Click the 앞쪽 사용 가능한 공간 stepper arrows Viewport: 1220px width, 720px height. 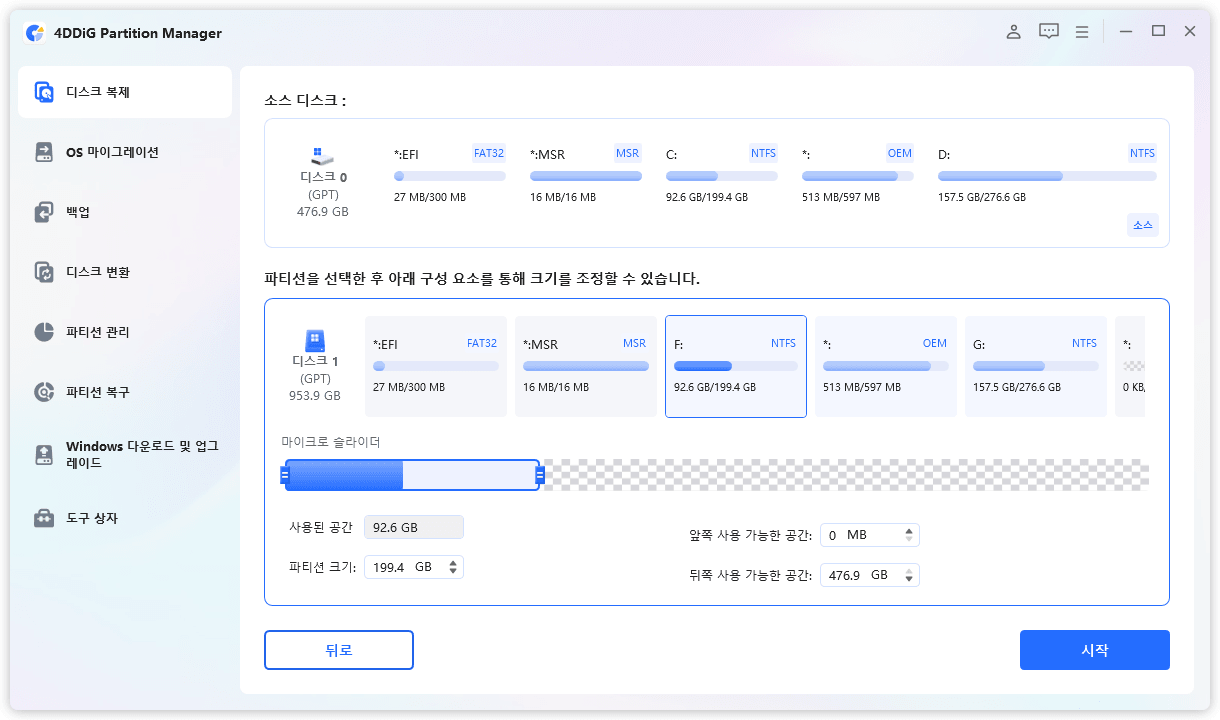coord(908,535)
